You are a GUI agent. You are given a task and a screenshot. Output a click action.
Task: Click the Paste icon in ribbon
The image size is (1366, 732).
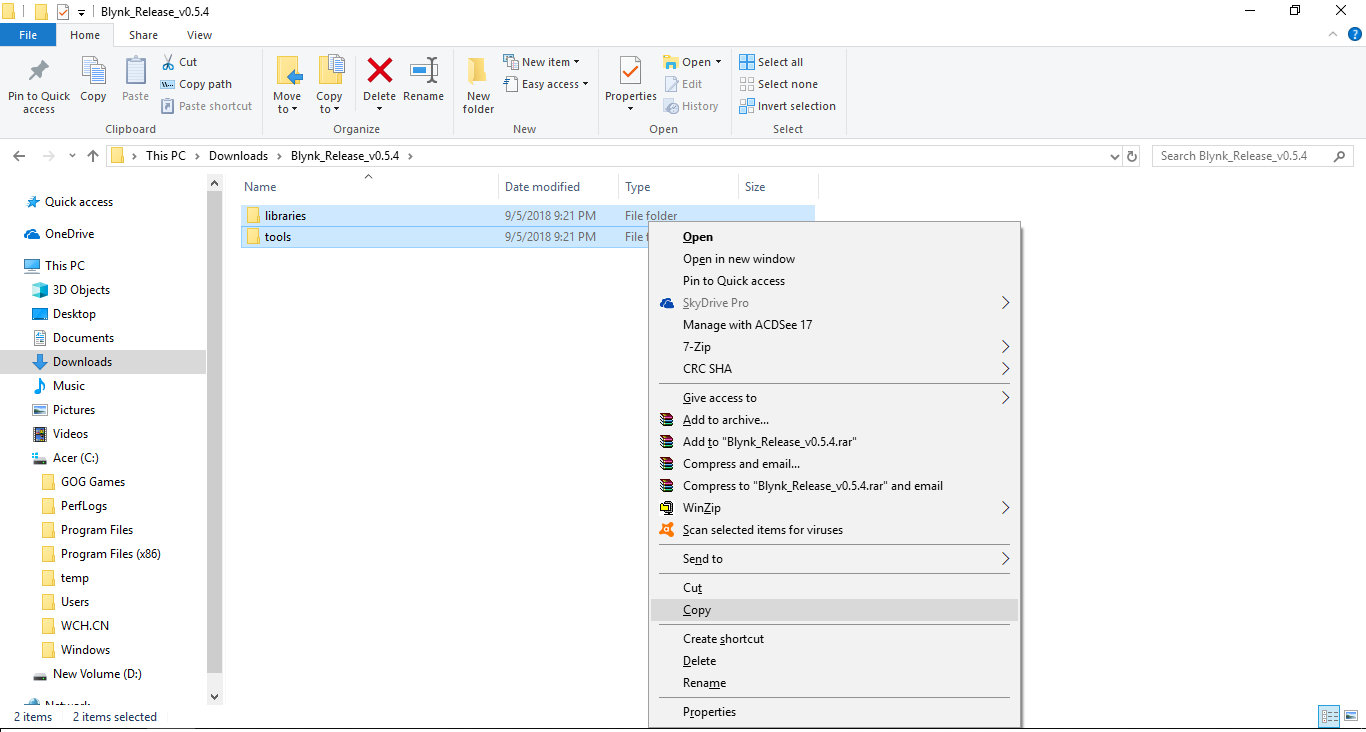[x=135, y=80]
